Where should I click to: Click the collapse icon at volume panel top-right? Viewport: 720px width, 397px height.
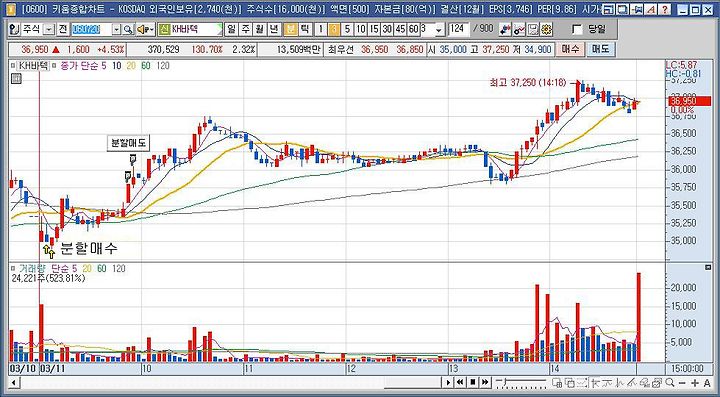point(708,268)
